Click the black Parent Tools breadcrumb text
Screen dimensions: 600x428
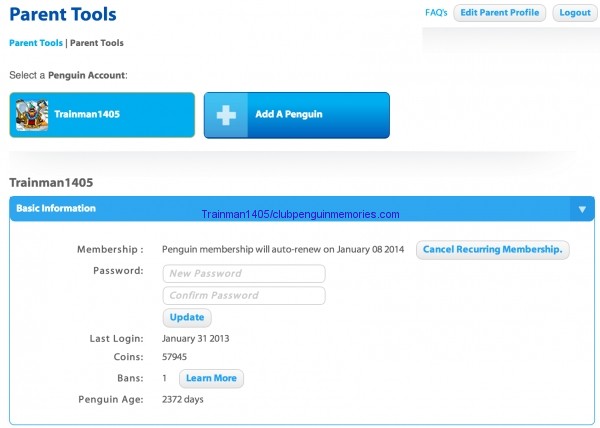point(97,43)
